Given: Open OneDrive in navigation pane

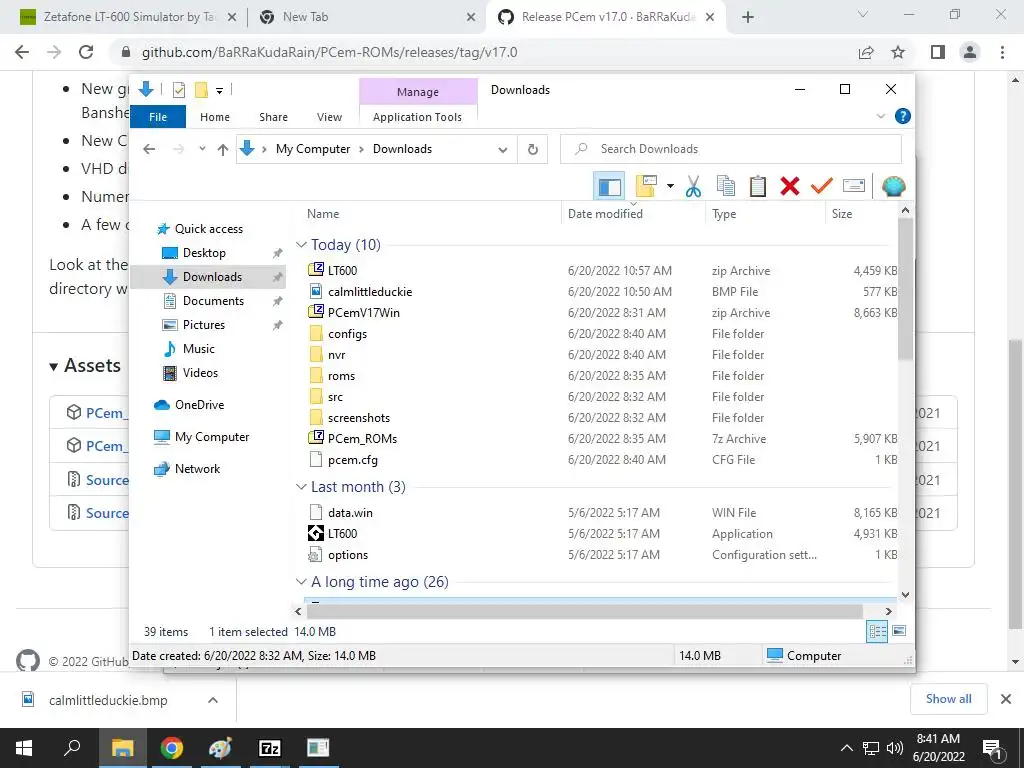Looking at the screenshot, I should tap(199, 405).
